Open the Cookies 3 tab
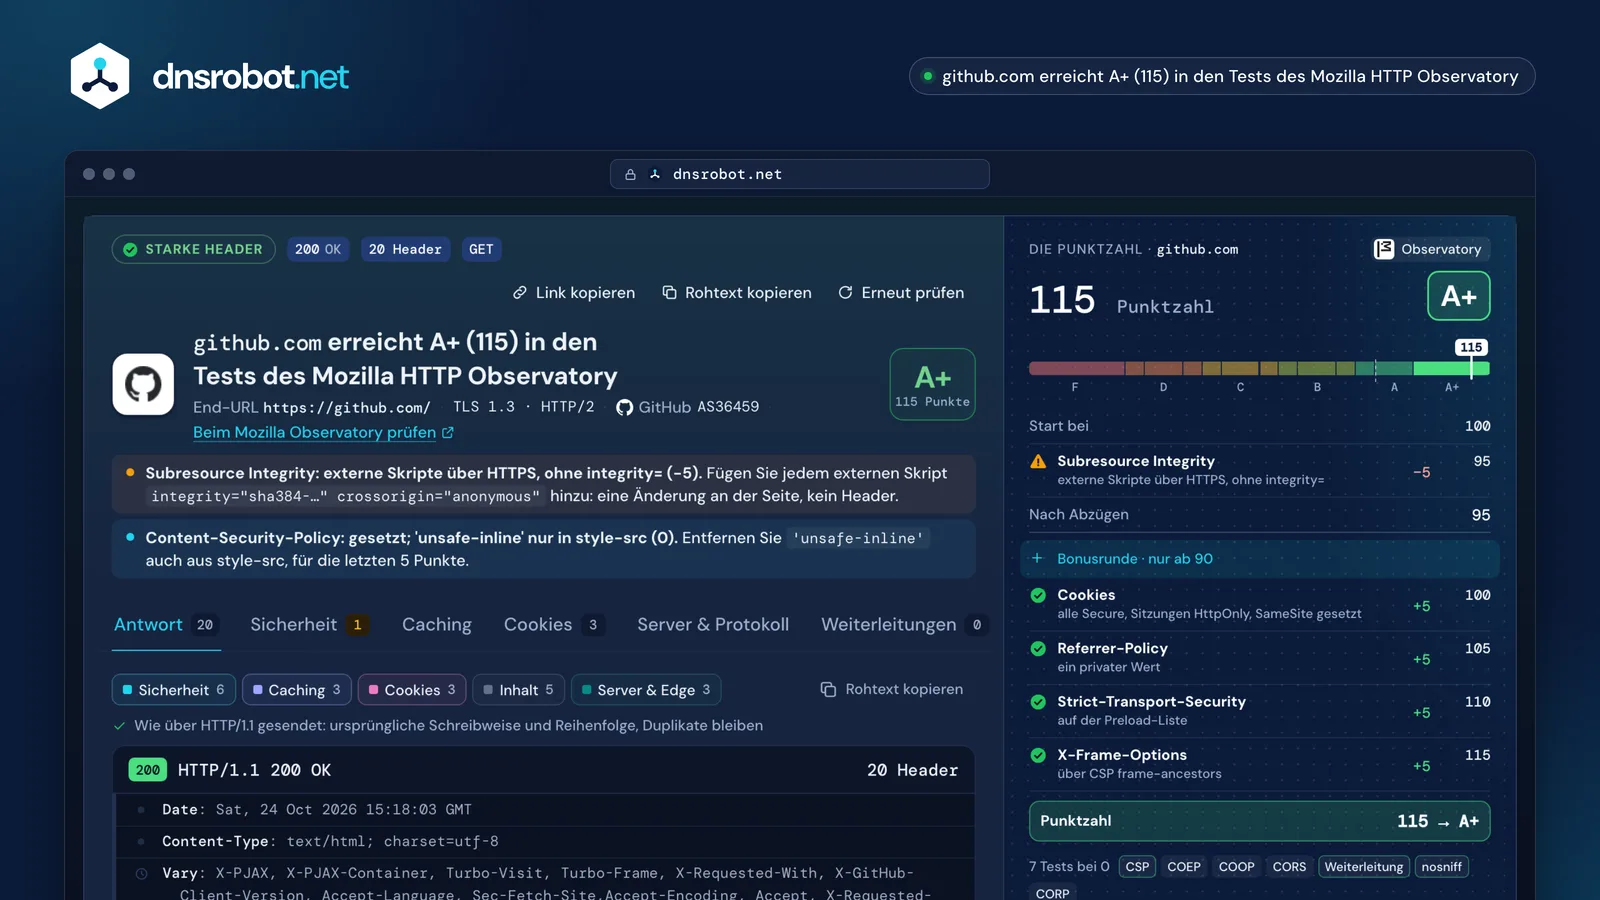 pos(553,625)
